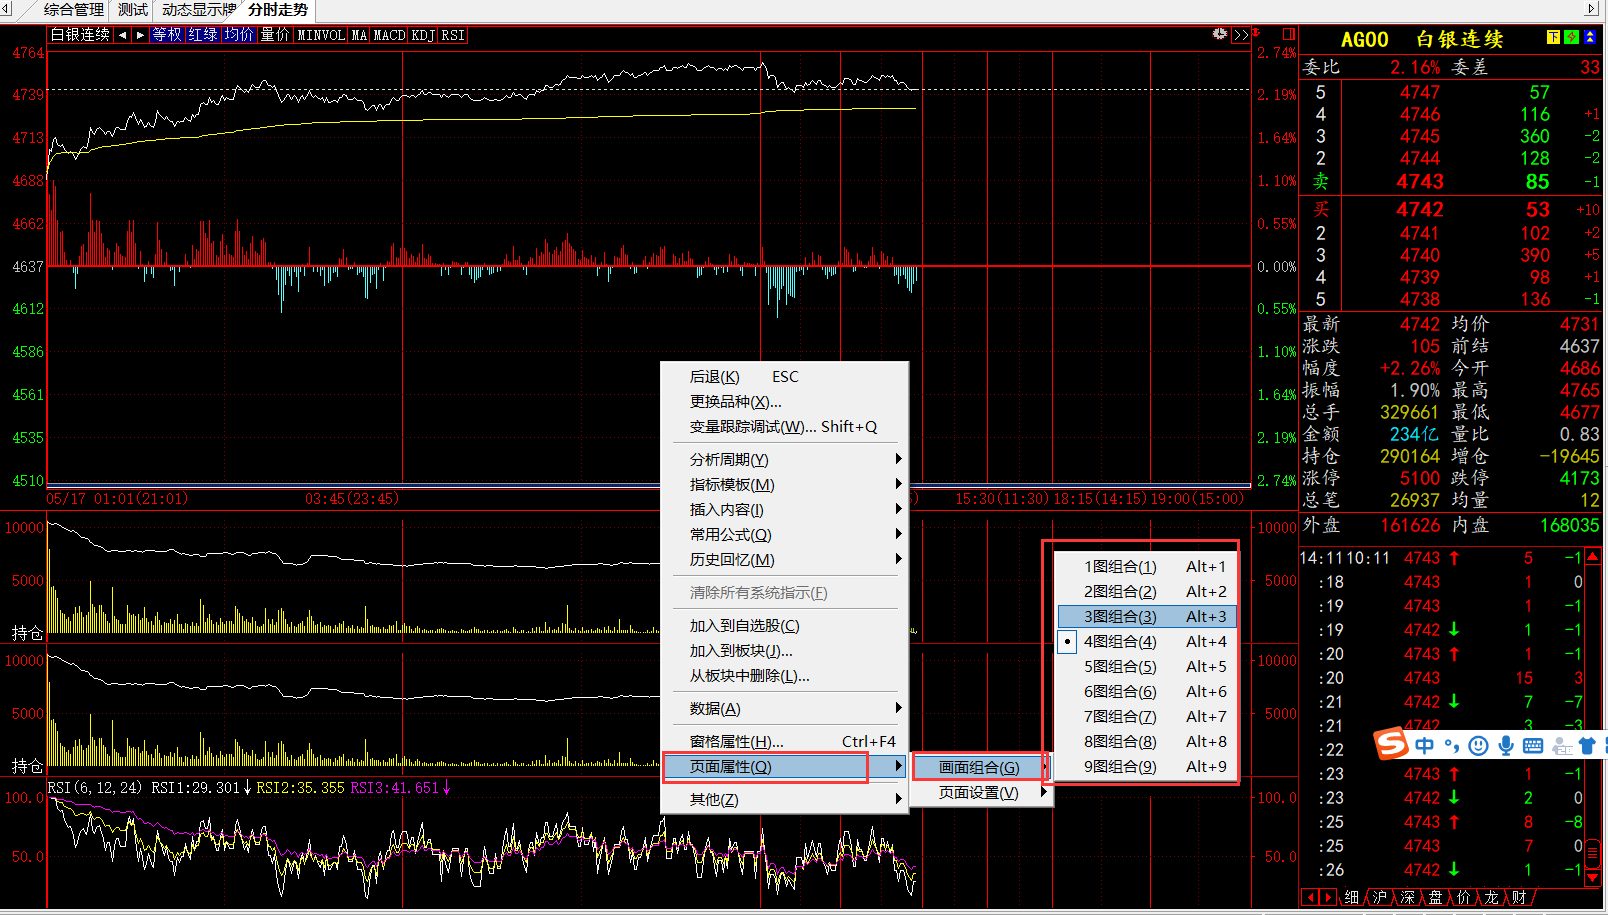Toggle 均价 average price line
Screen dimensions: 1608x915
pos(239,35)
